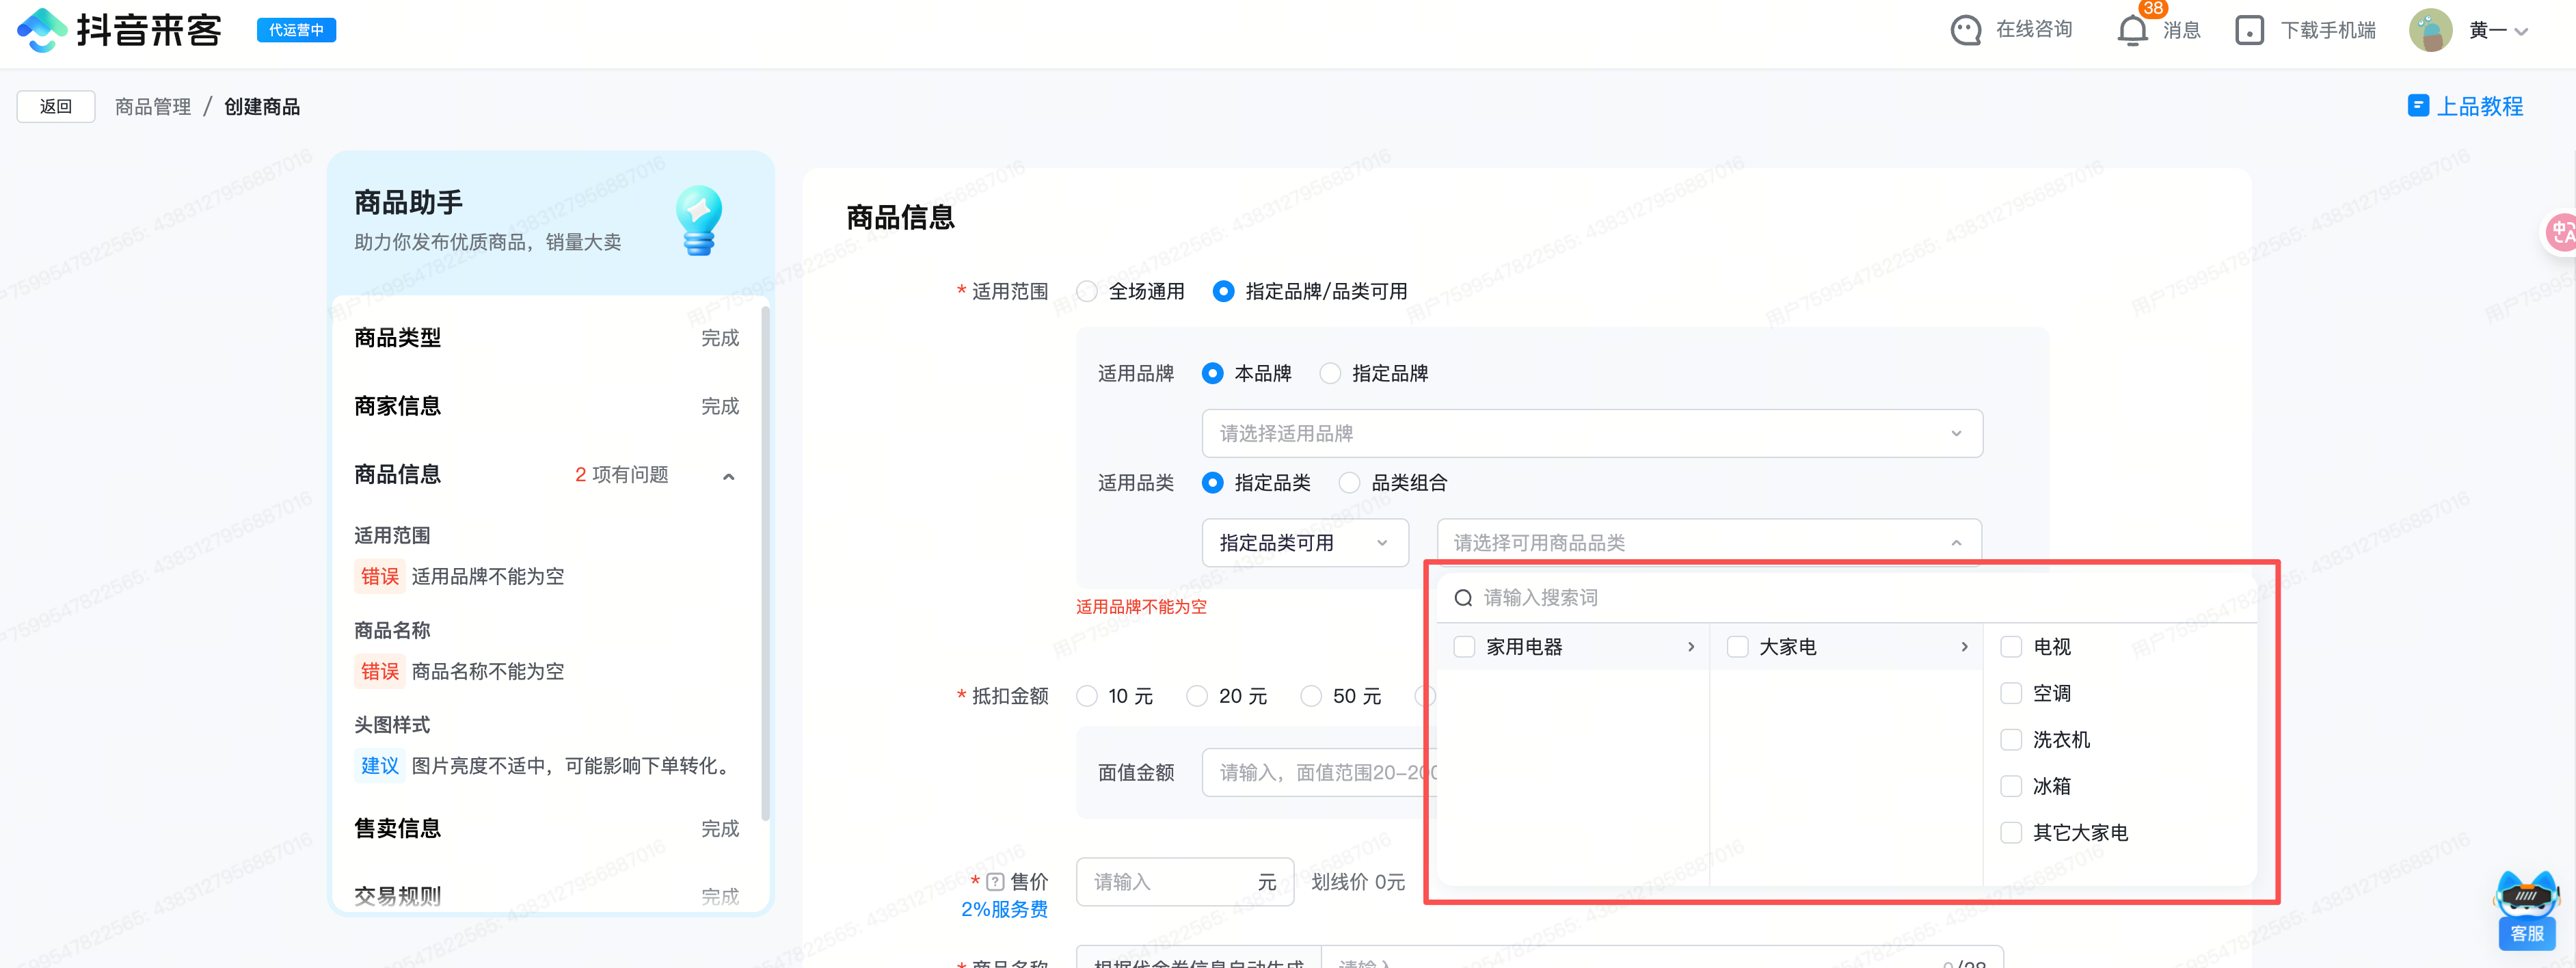Image resolution: width=2576 pixels, height=968 pixels.
Task: Open the notification bell with 38 badge
Action: pyautogui.click(x=2132, y=30)
